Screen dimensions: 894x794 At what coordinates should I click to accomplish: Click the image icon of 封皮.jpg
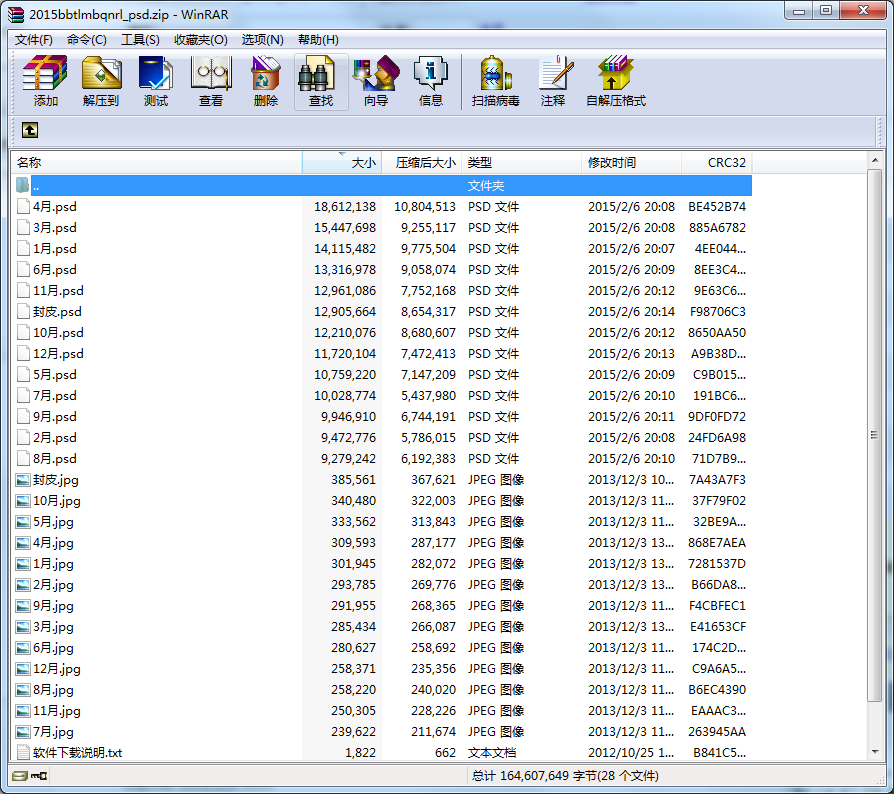coord(23,480)
